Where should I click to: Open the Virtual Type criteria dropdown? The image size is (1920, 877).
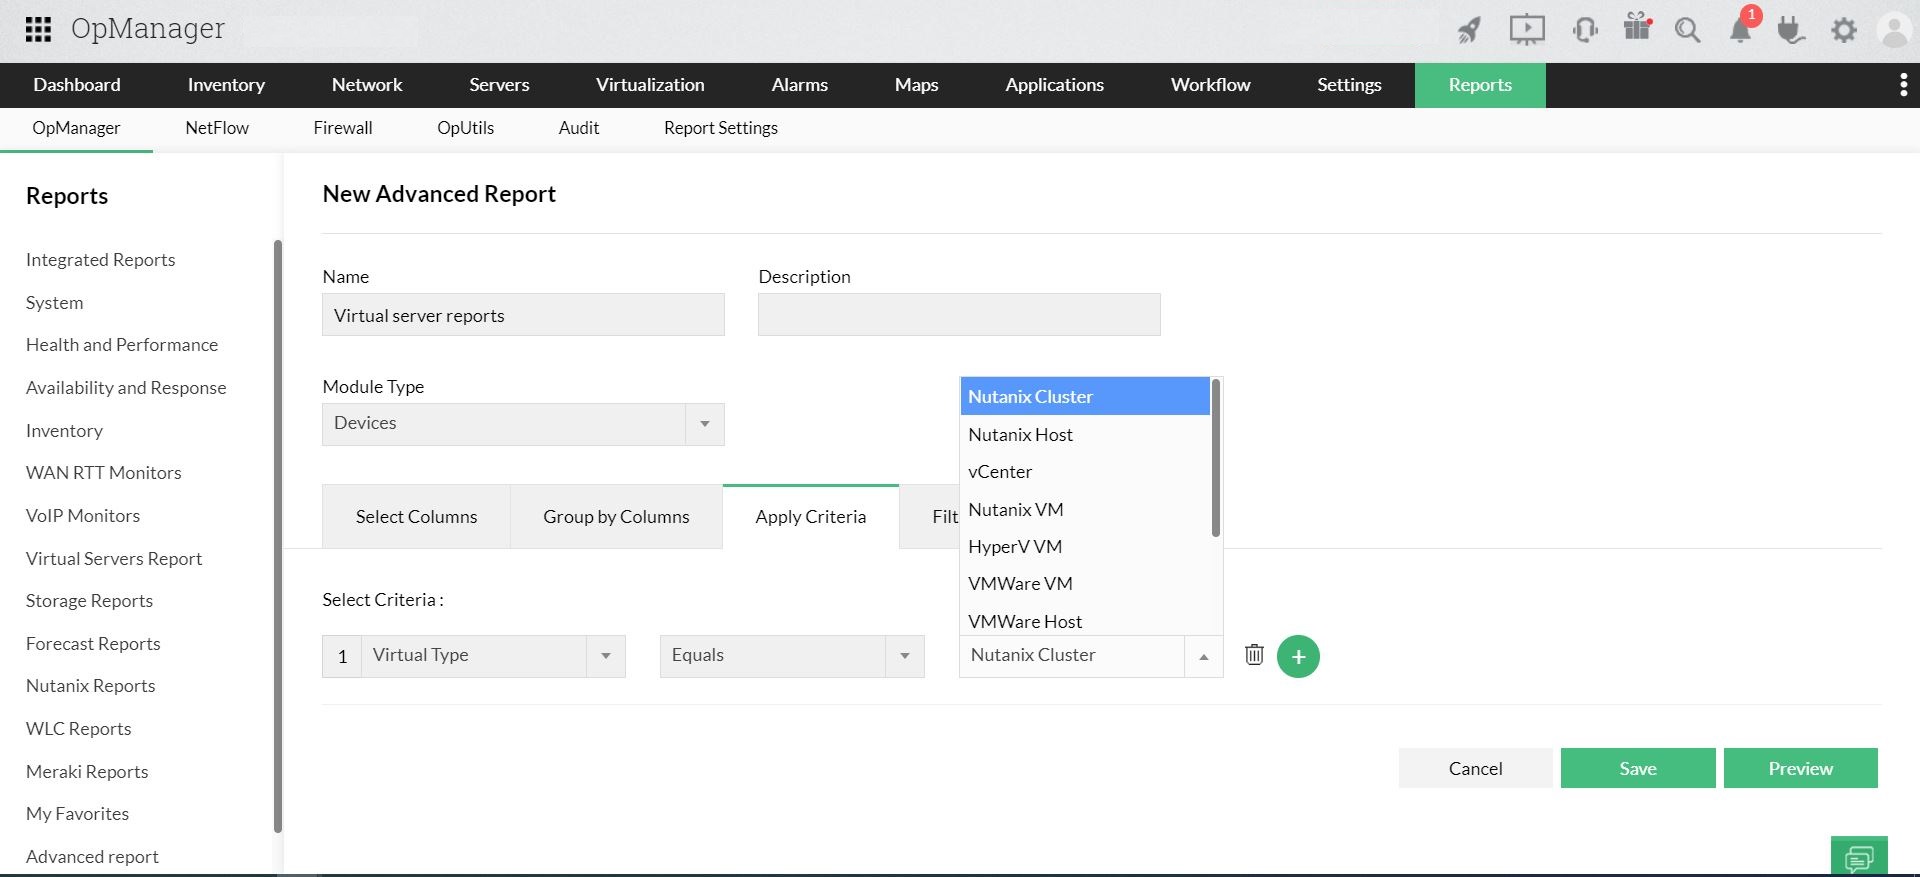pyautogui.click(x=605, y=656)
